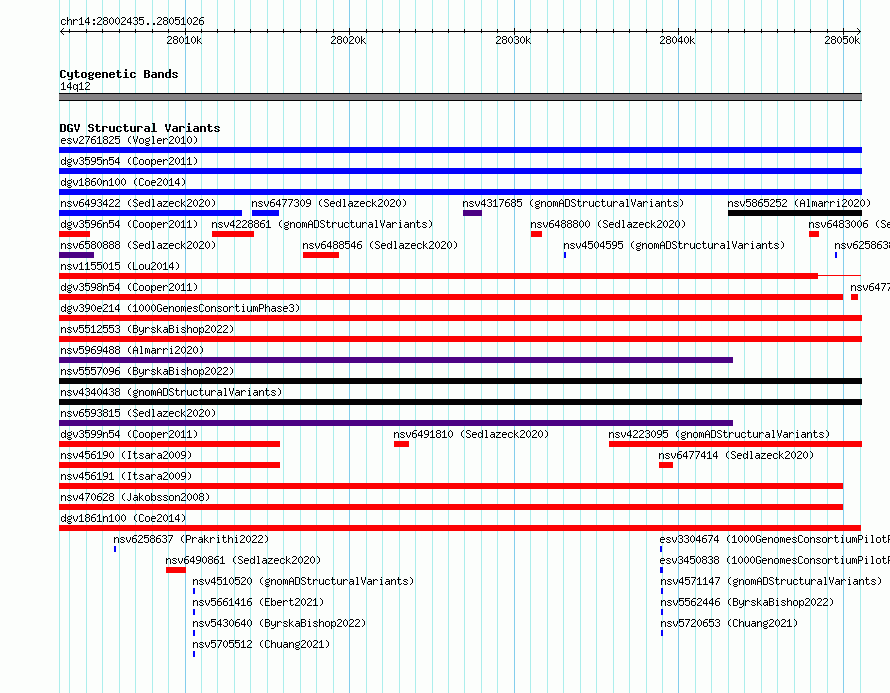890x693 pixels.
Task: Open nsv5865252 (Almarri2020) variant
Action: (799, 203)
